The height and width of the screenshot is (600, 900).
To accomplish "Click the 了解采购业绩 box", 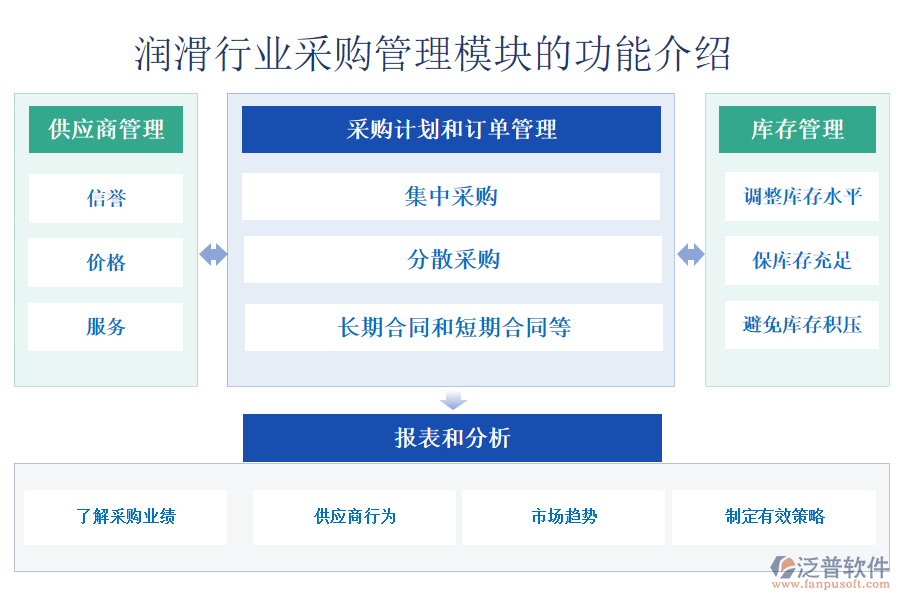I will coord(126,517).
